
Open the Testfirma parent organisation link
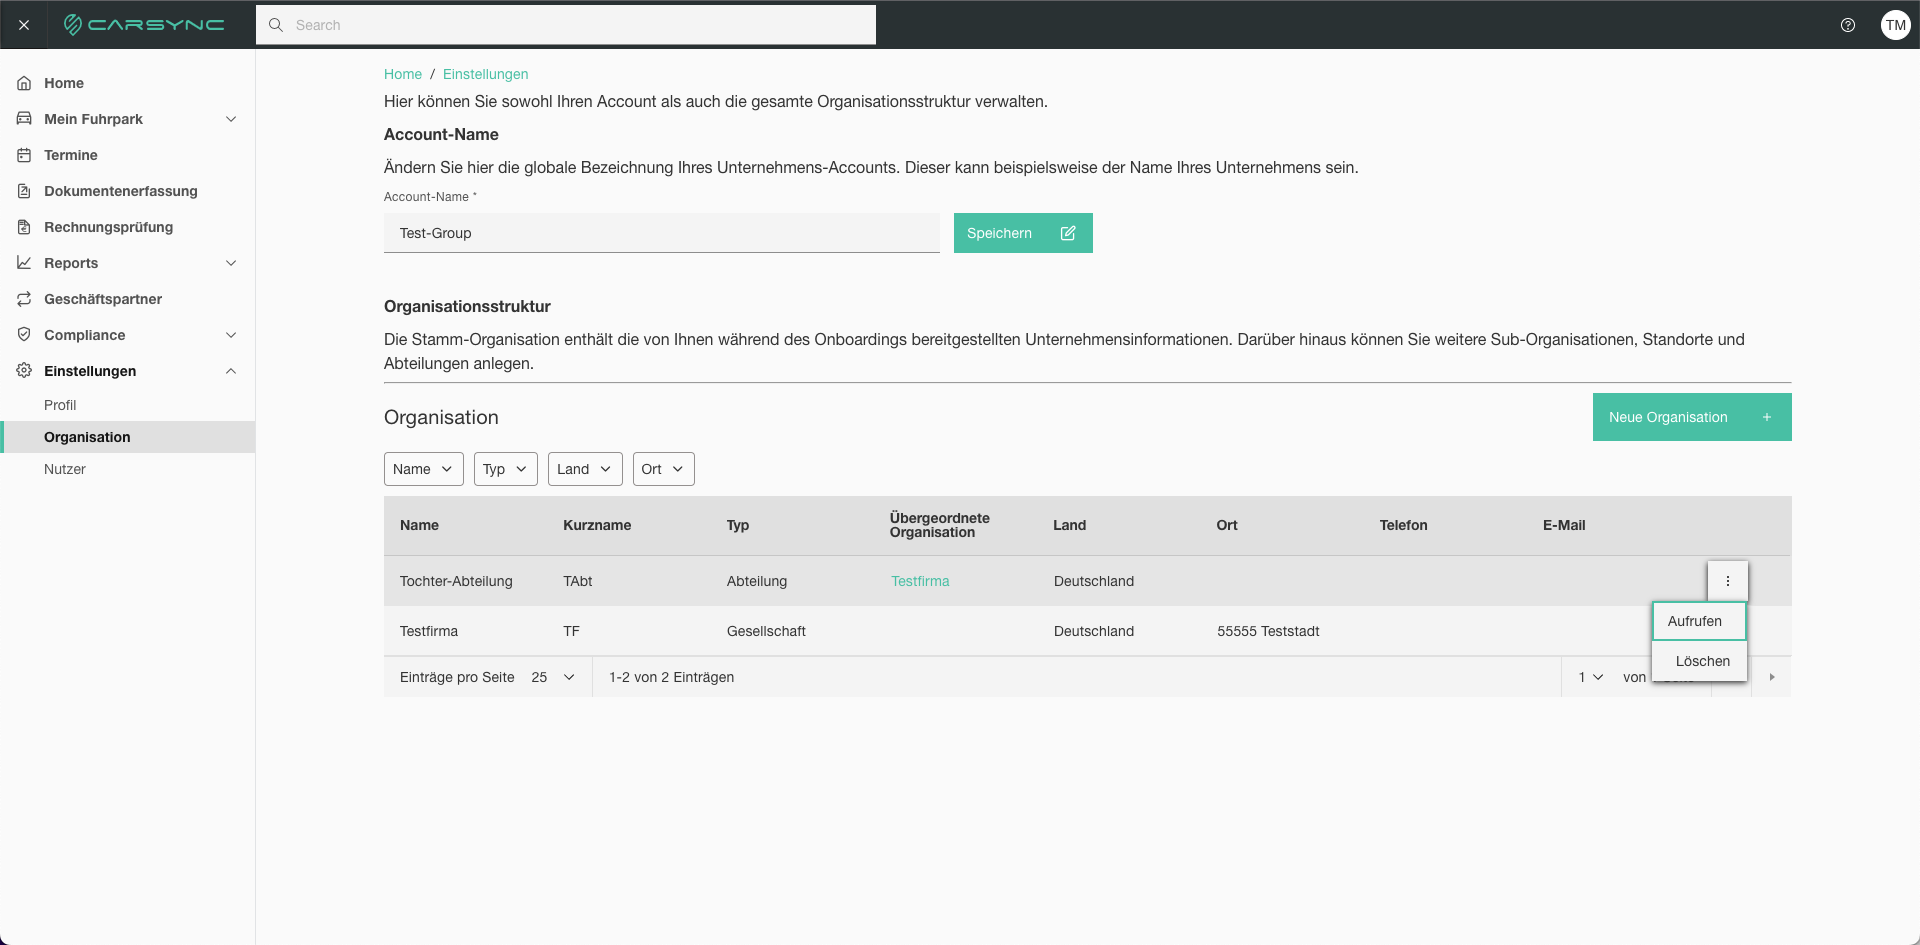(920, 581)
